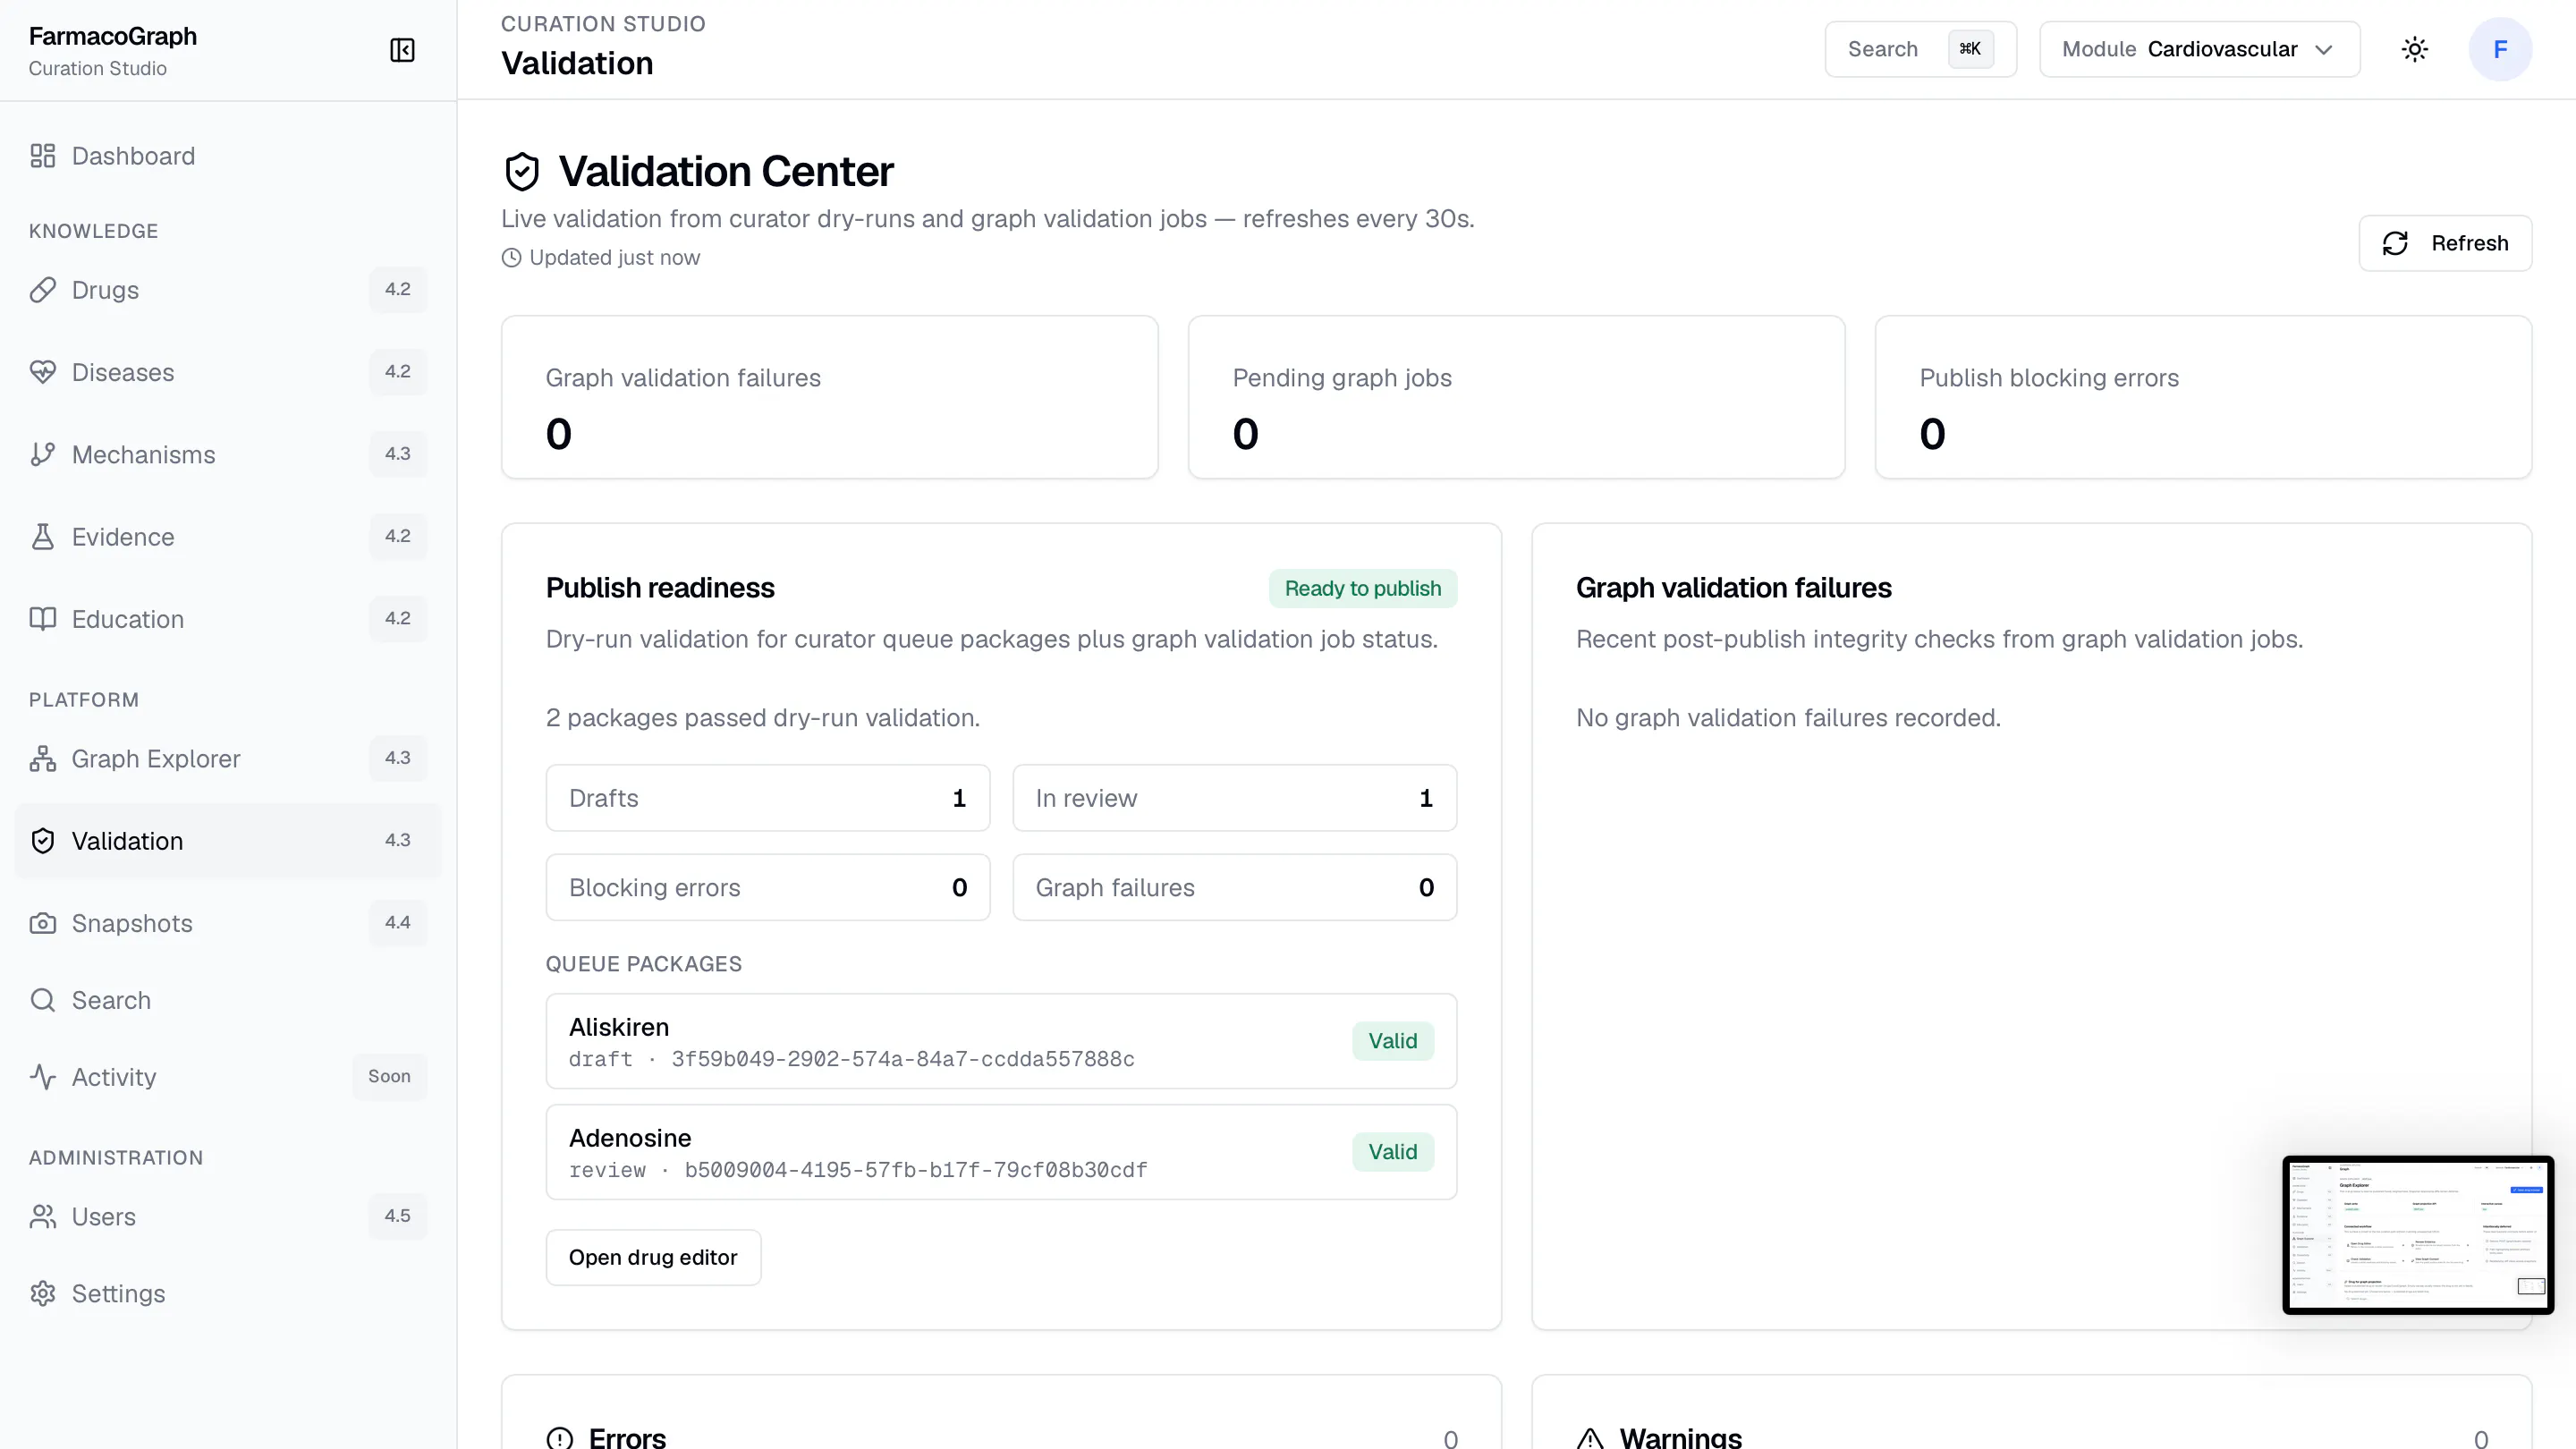Click the Search box in the top bar
The height and width of the screenshot is (1449, 2576).
coord(1920,49)
